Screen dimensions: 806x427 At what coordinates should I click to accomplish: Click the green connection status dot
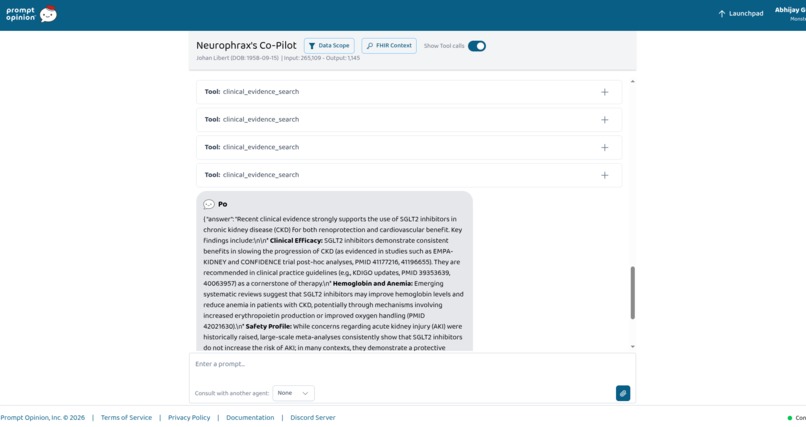[x=790, y=418]
